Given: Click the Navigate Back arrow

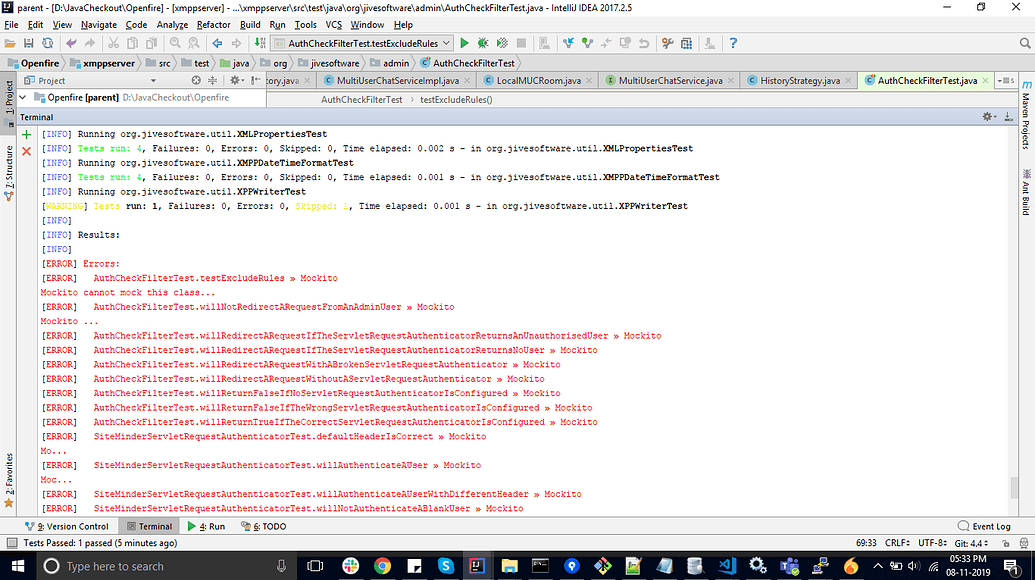Looking at the screenshot, I should [217, 43].
